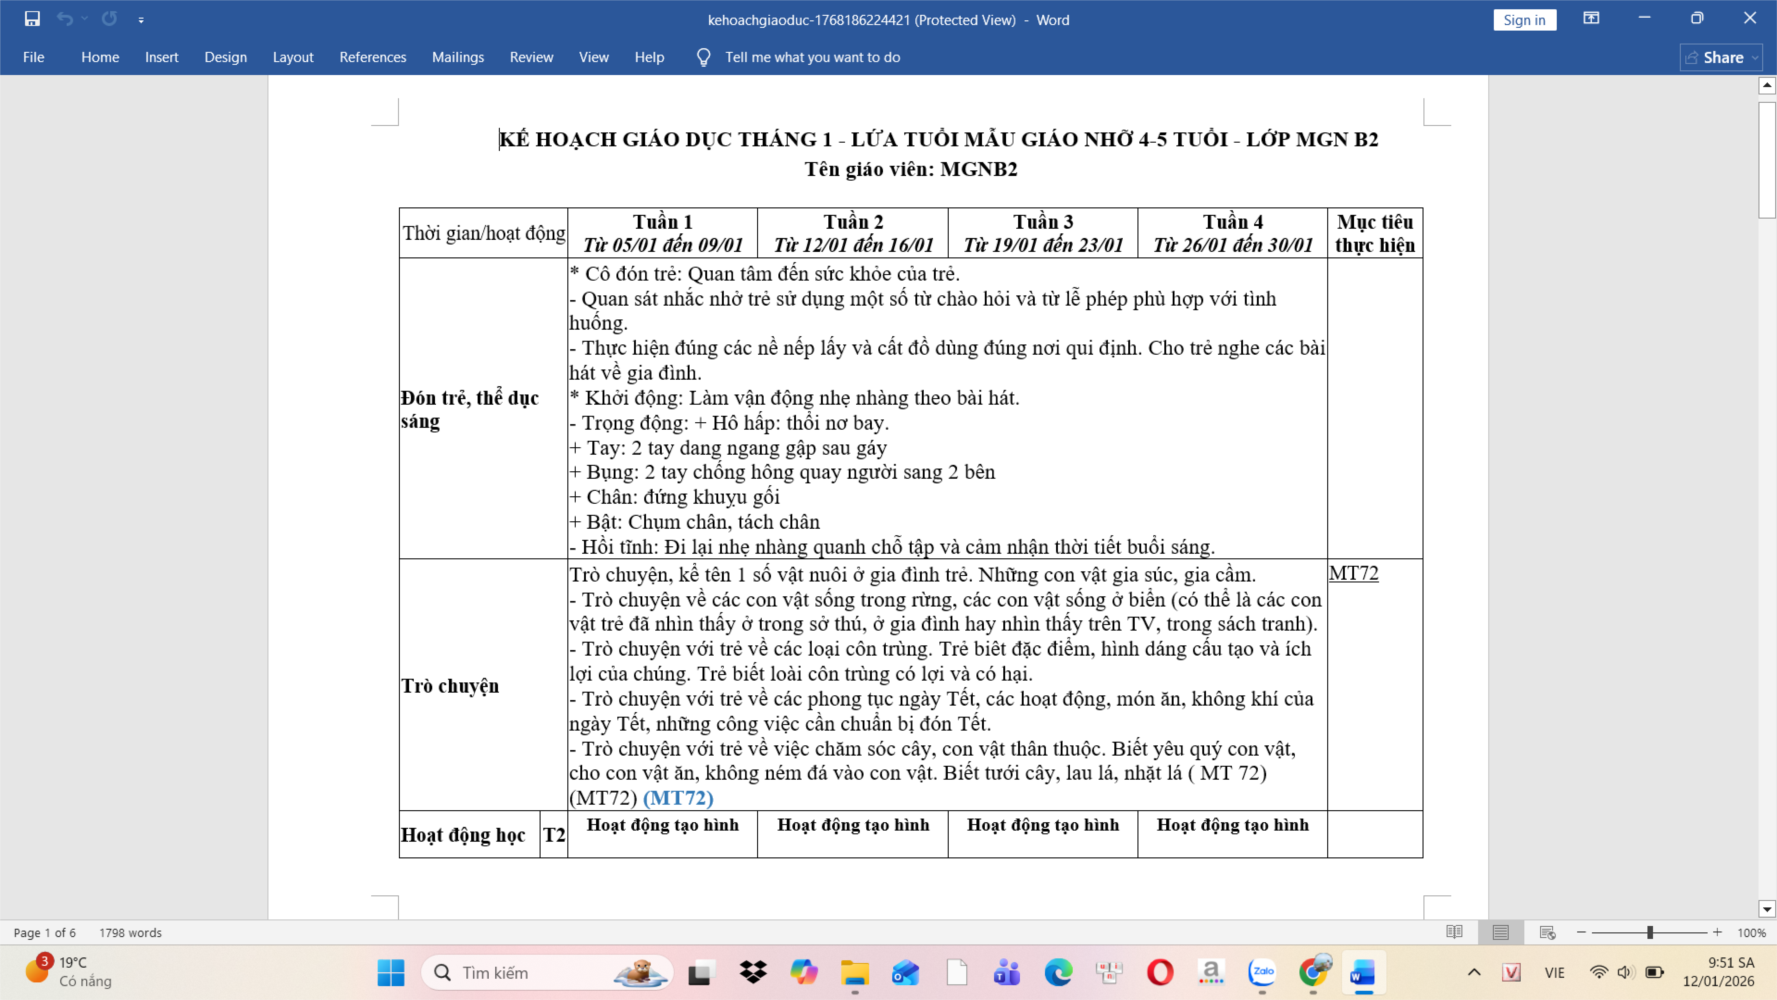Screen dimensions: 1777x1000
Task: Click the zoom slider handle
Action: click(x=1650, y=932)
